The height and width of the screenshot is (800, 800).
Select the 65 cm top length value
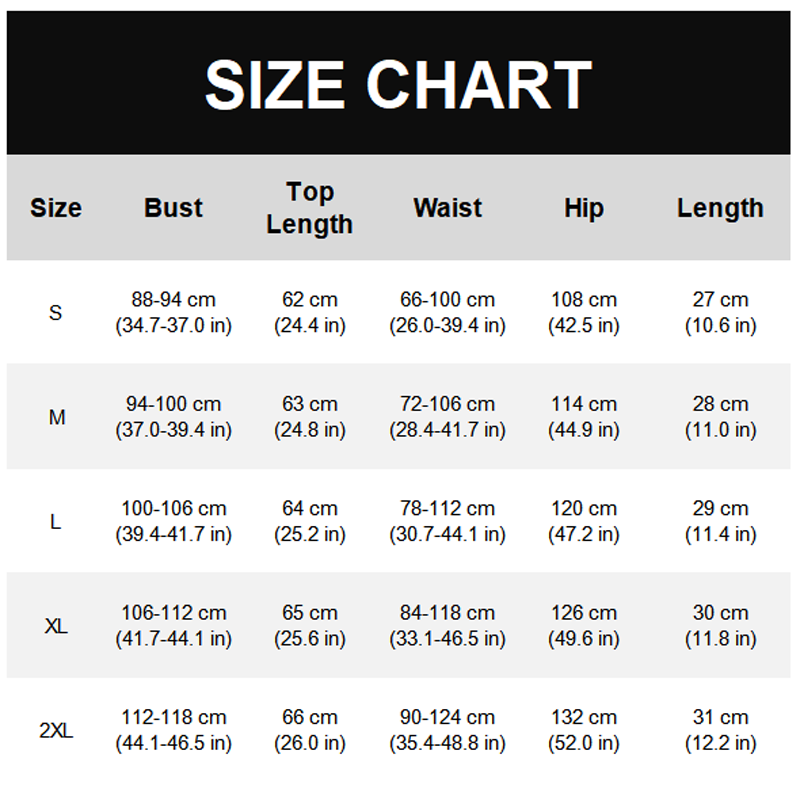310,613
